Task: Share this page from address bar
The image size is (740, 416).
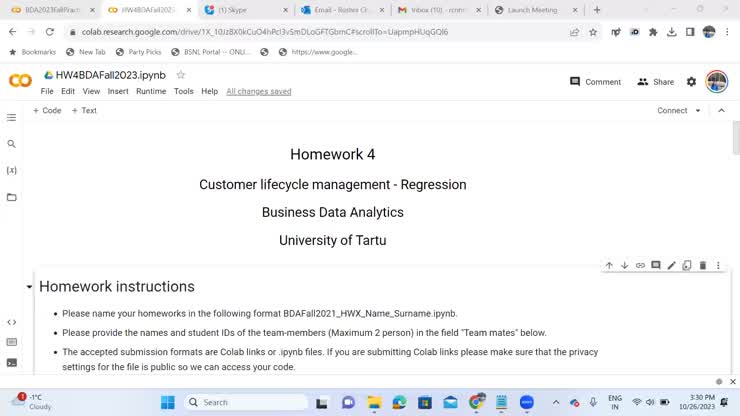Action: 574,32
